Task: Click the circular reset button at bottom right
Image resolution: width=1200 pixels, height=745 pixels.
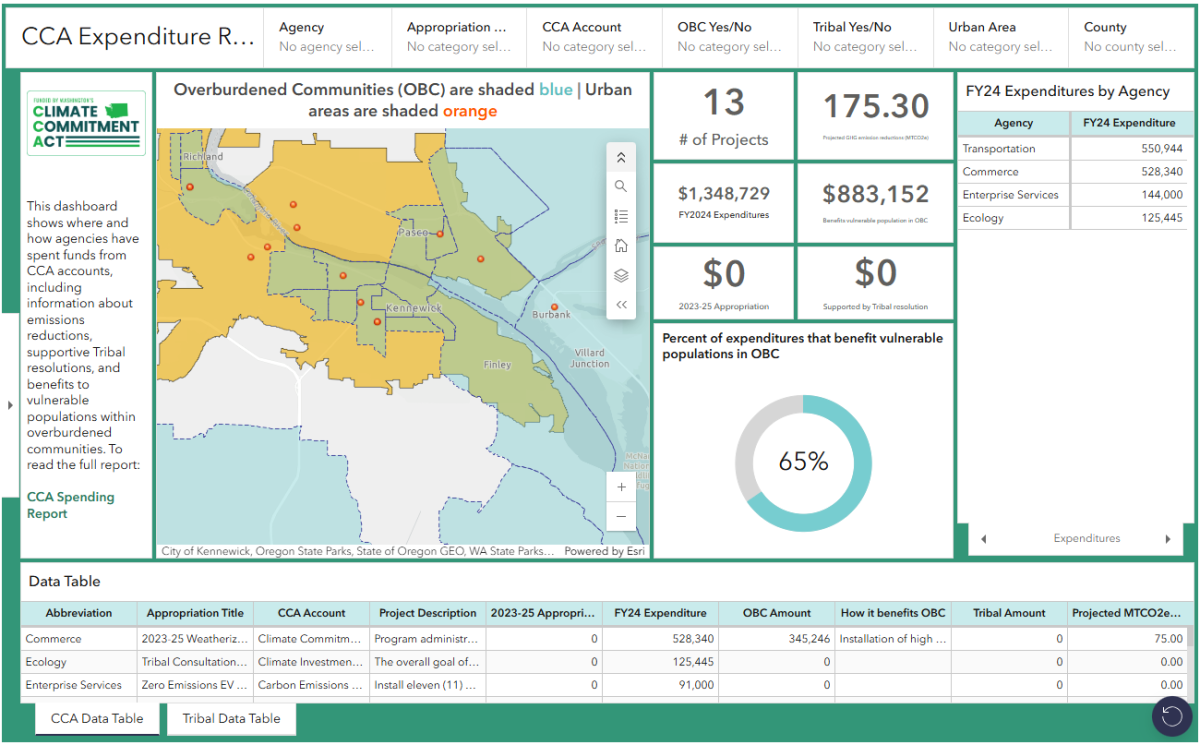Action: 1170,715
